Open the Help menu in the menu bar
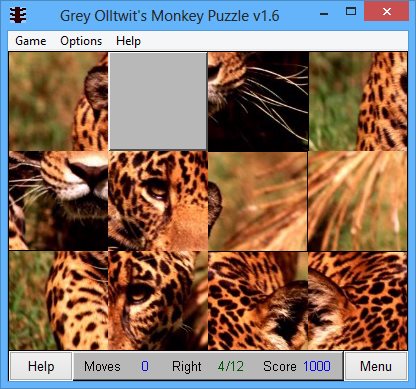The image size is (416, 389). [128, 41]
